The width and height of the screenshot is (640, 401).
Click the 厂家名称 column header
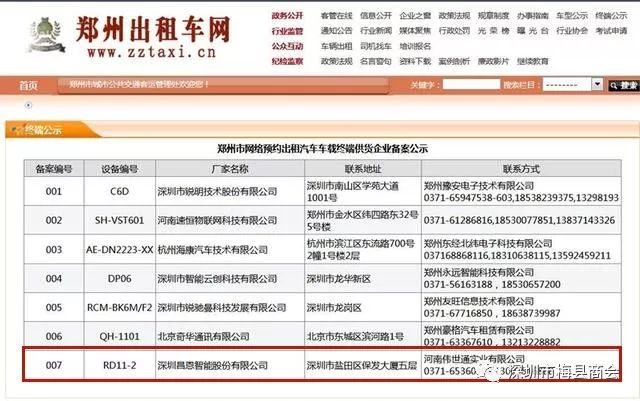tap(230, 169)
